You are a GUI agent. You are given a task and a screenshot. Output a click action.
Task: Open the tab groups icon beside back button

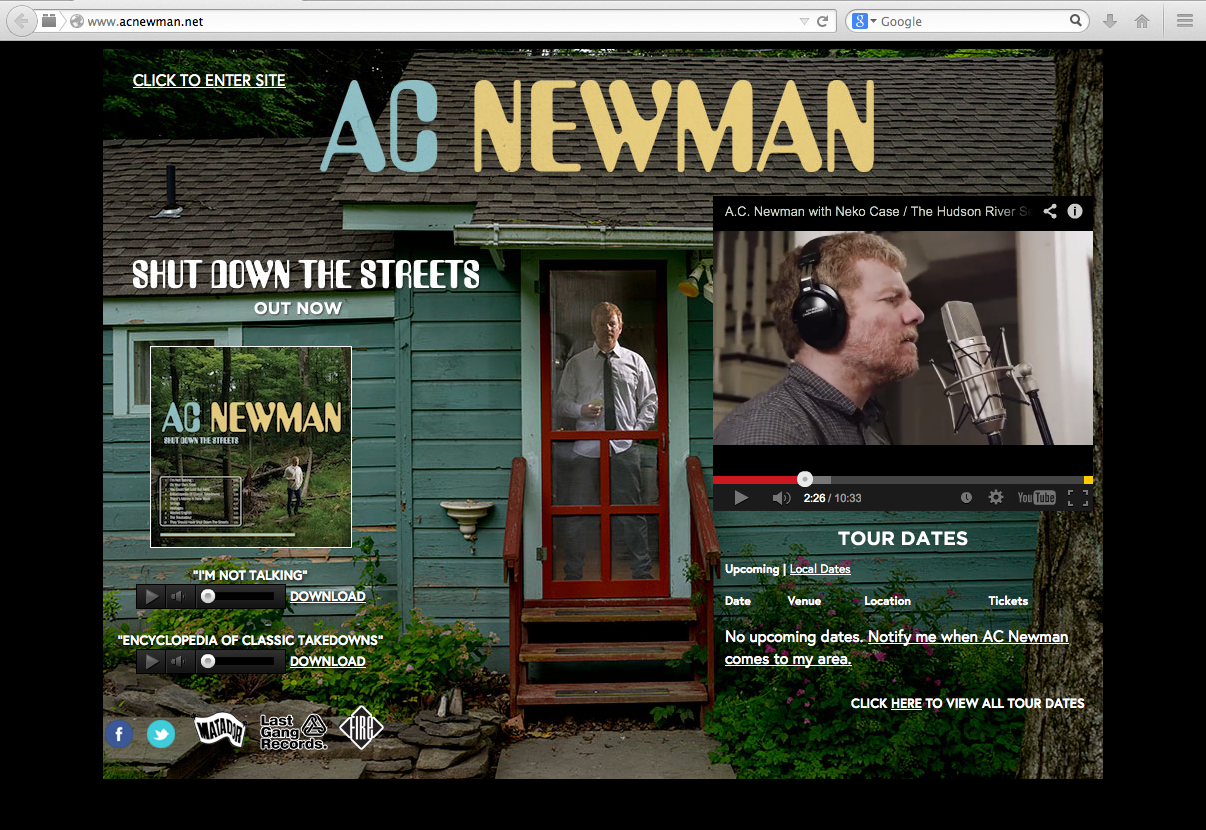click(49, 21)
